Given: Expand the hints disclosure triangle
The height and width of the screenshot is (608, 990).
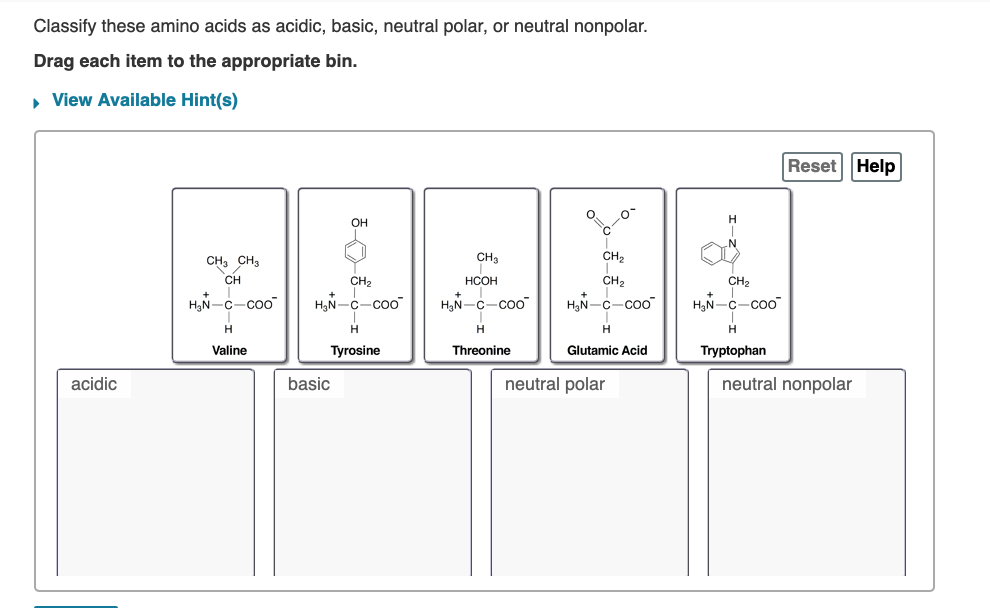Looking at the screenshot, I should [35, 100].
